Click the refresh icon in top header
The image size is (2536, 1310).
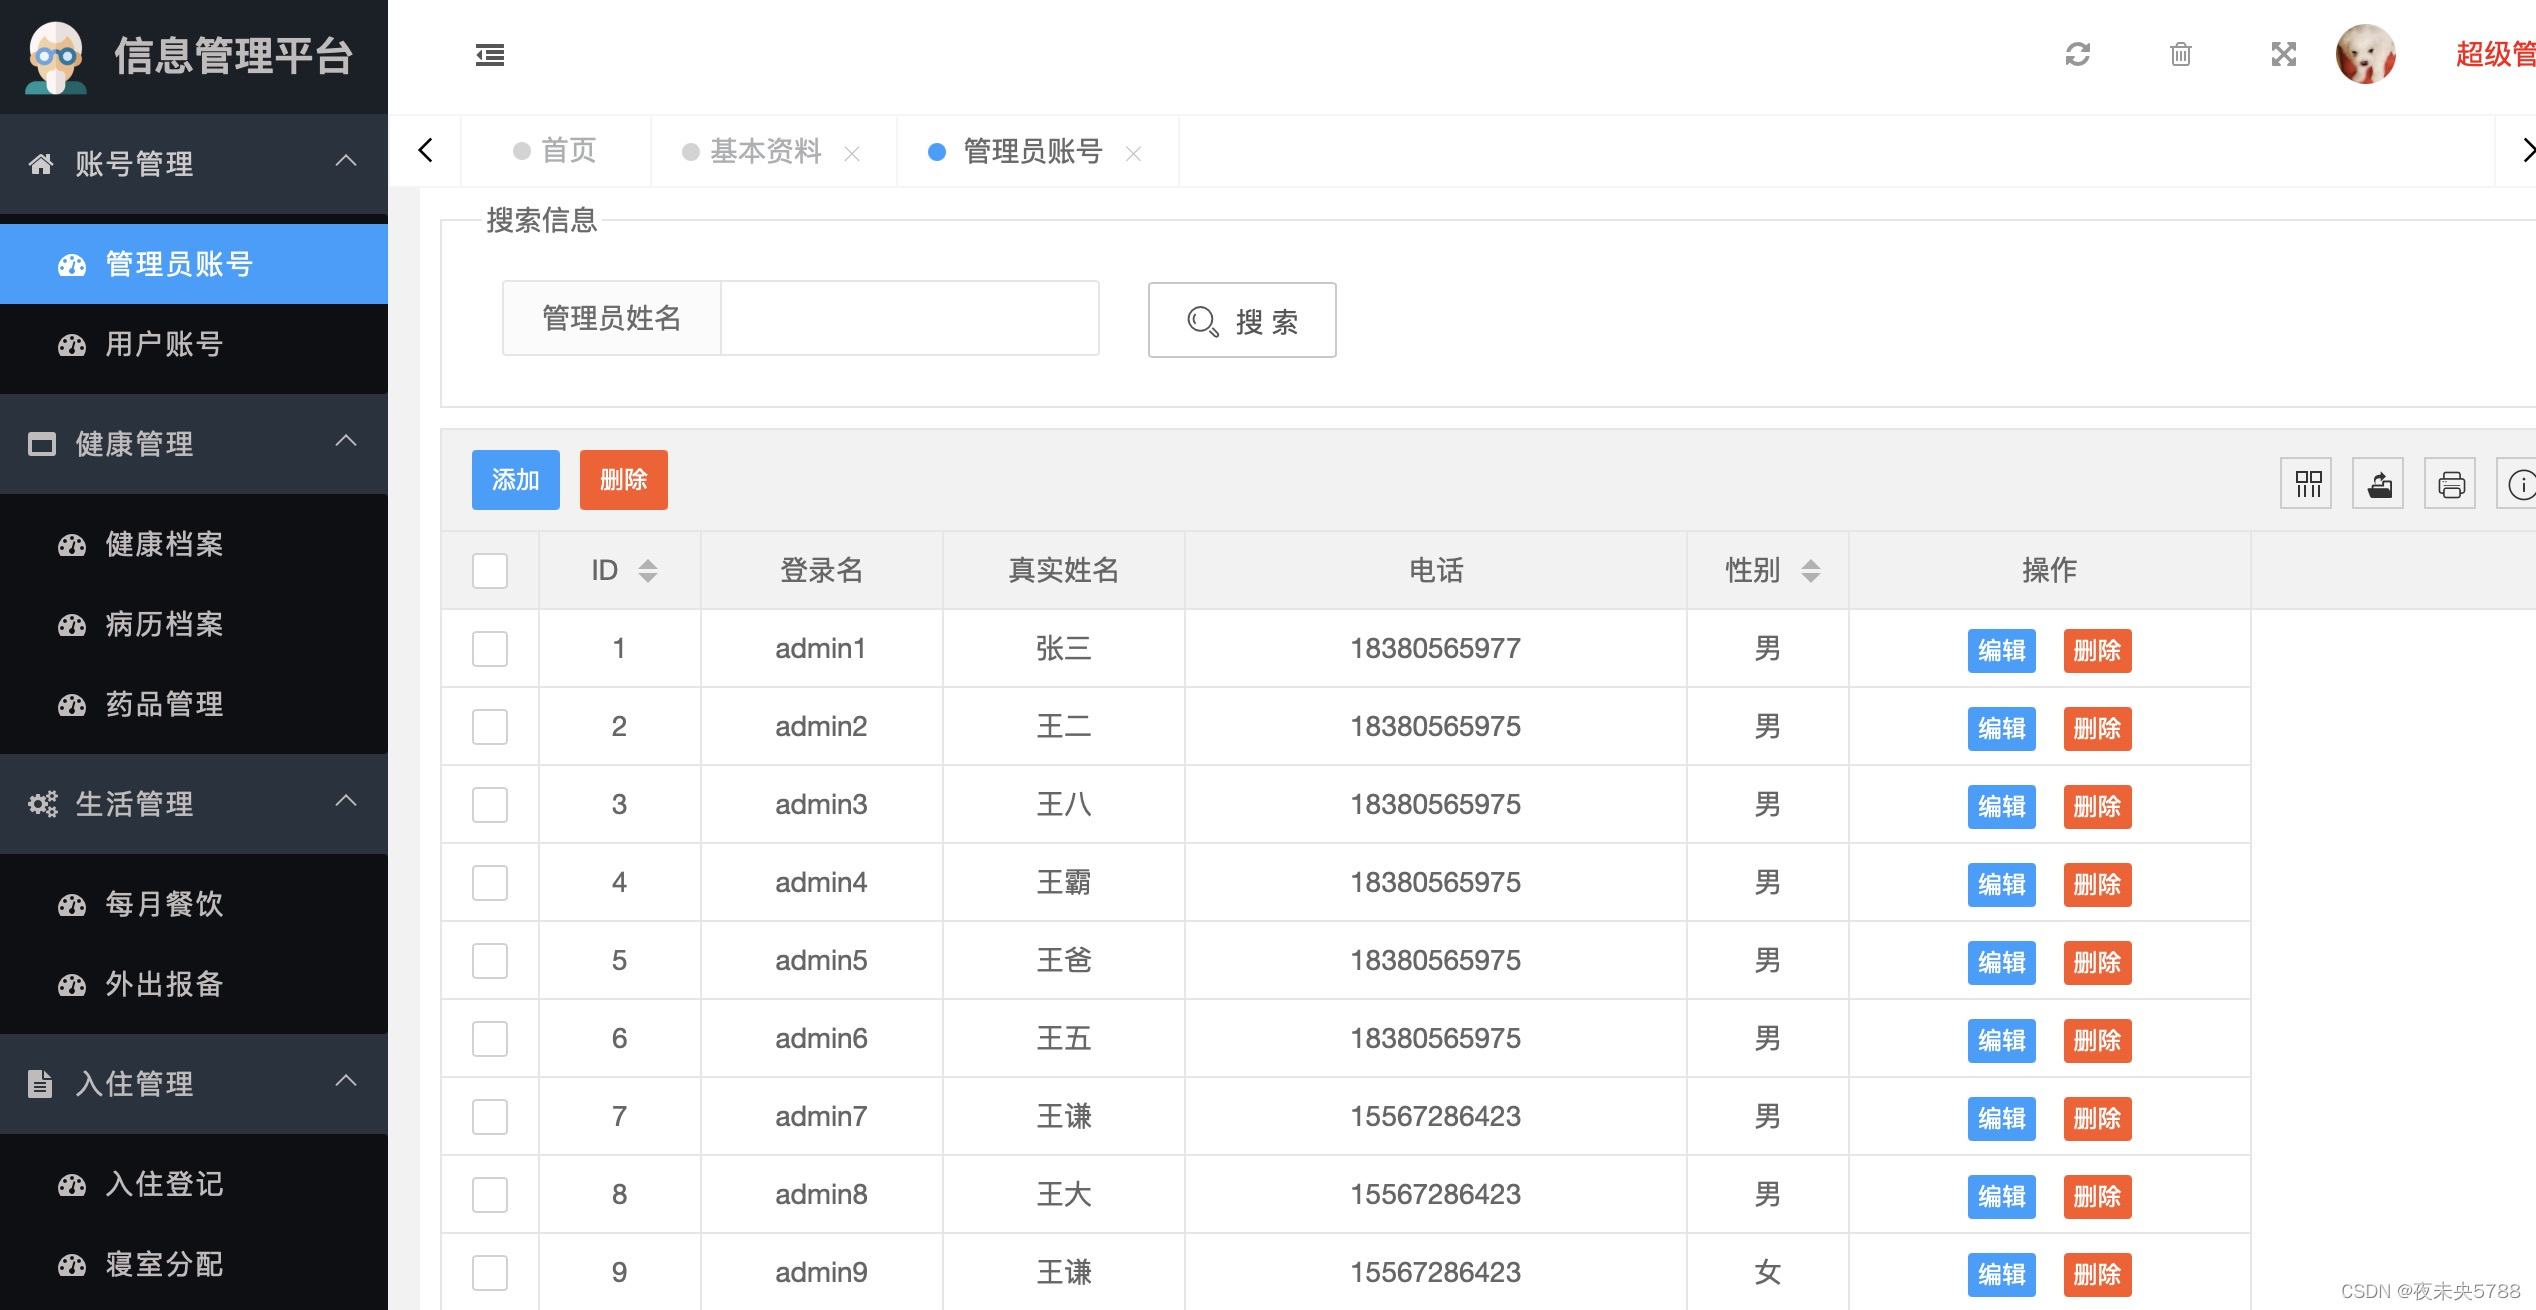(2077, 54)
